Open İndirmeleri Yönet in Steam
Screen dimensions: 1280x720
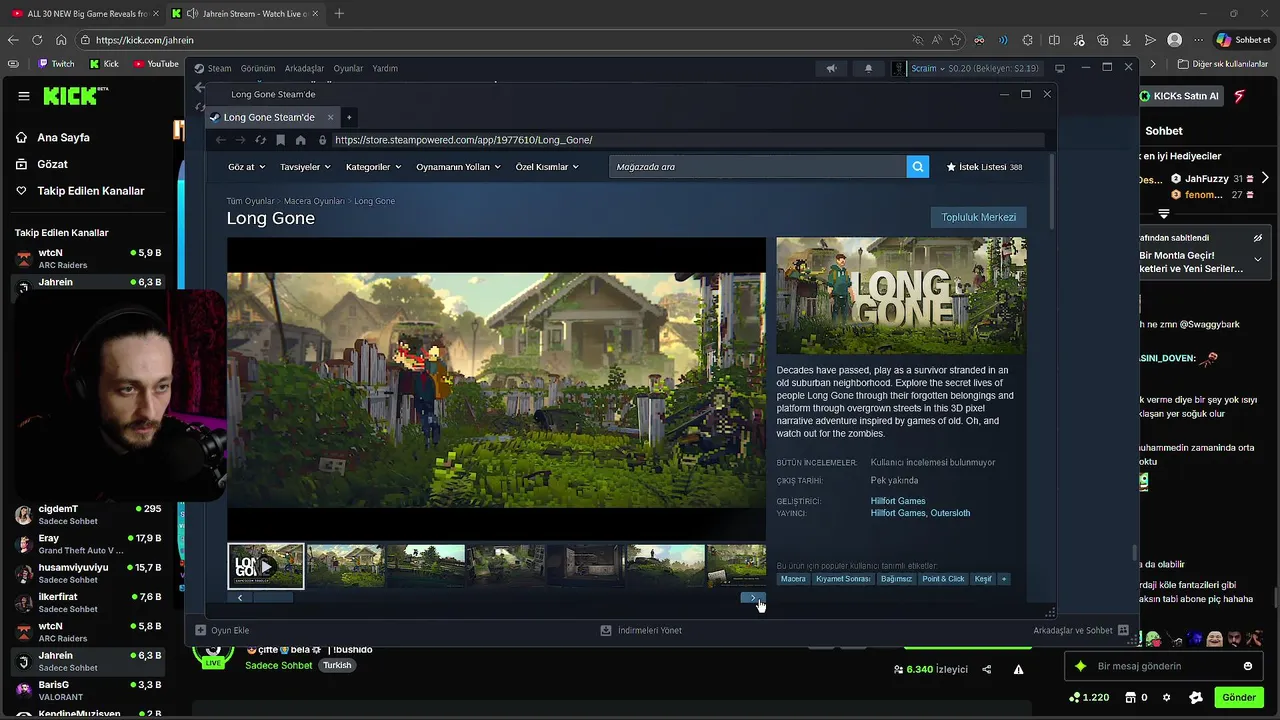pos(641,631)
